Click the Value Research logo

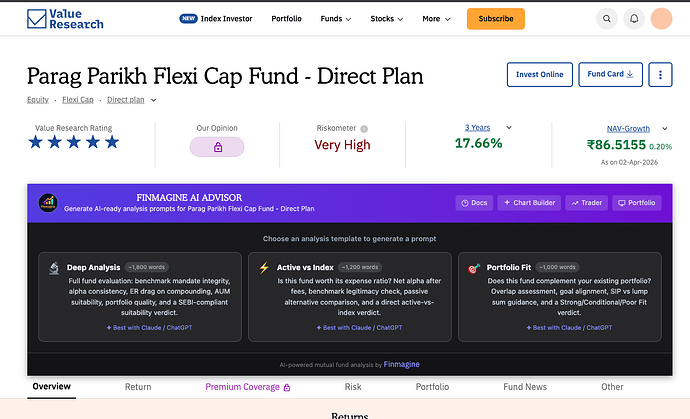pos(65,19)
